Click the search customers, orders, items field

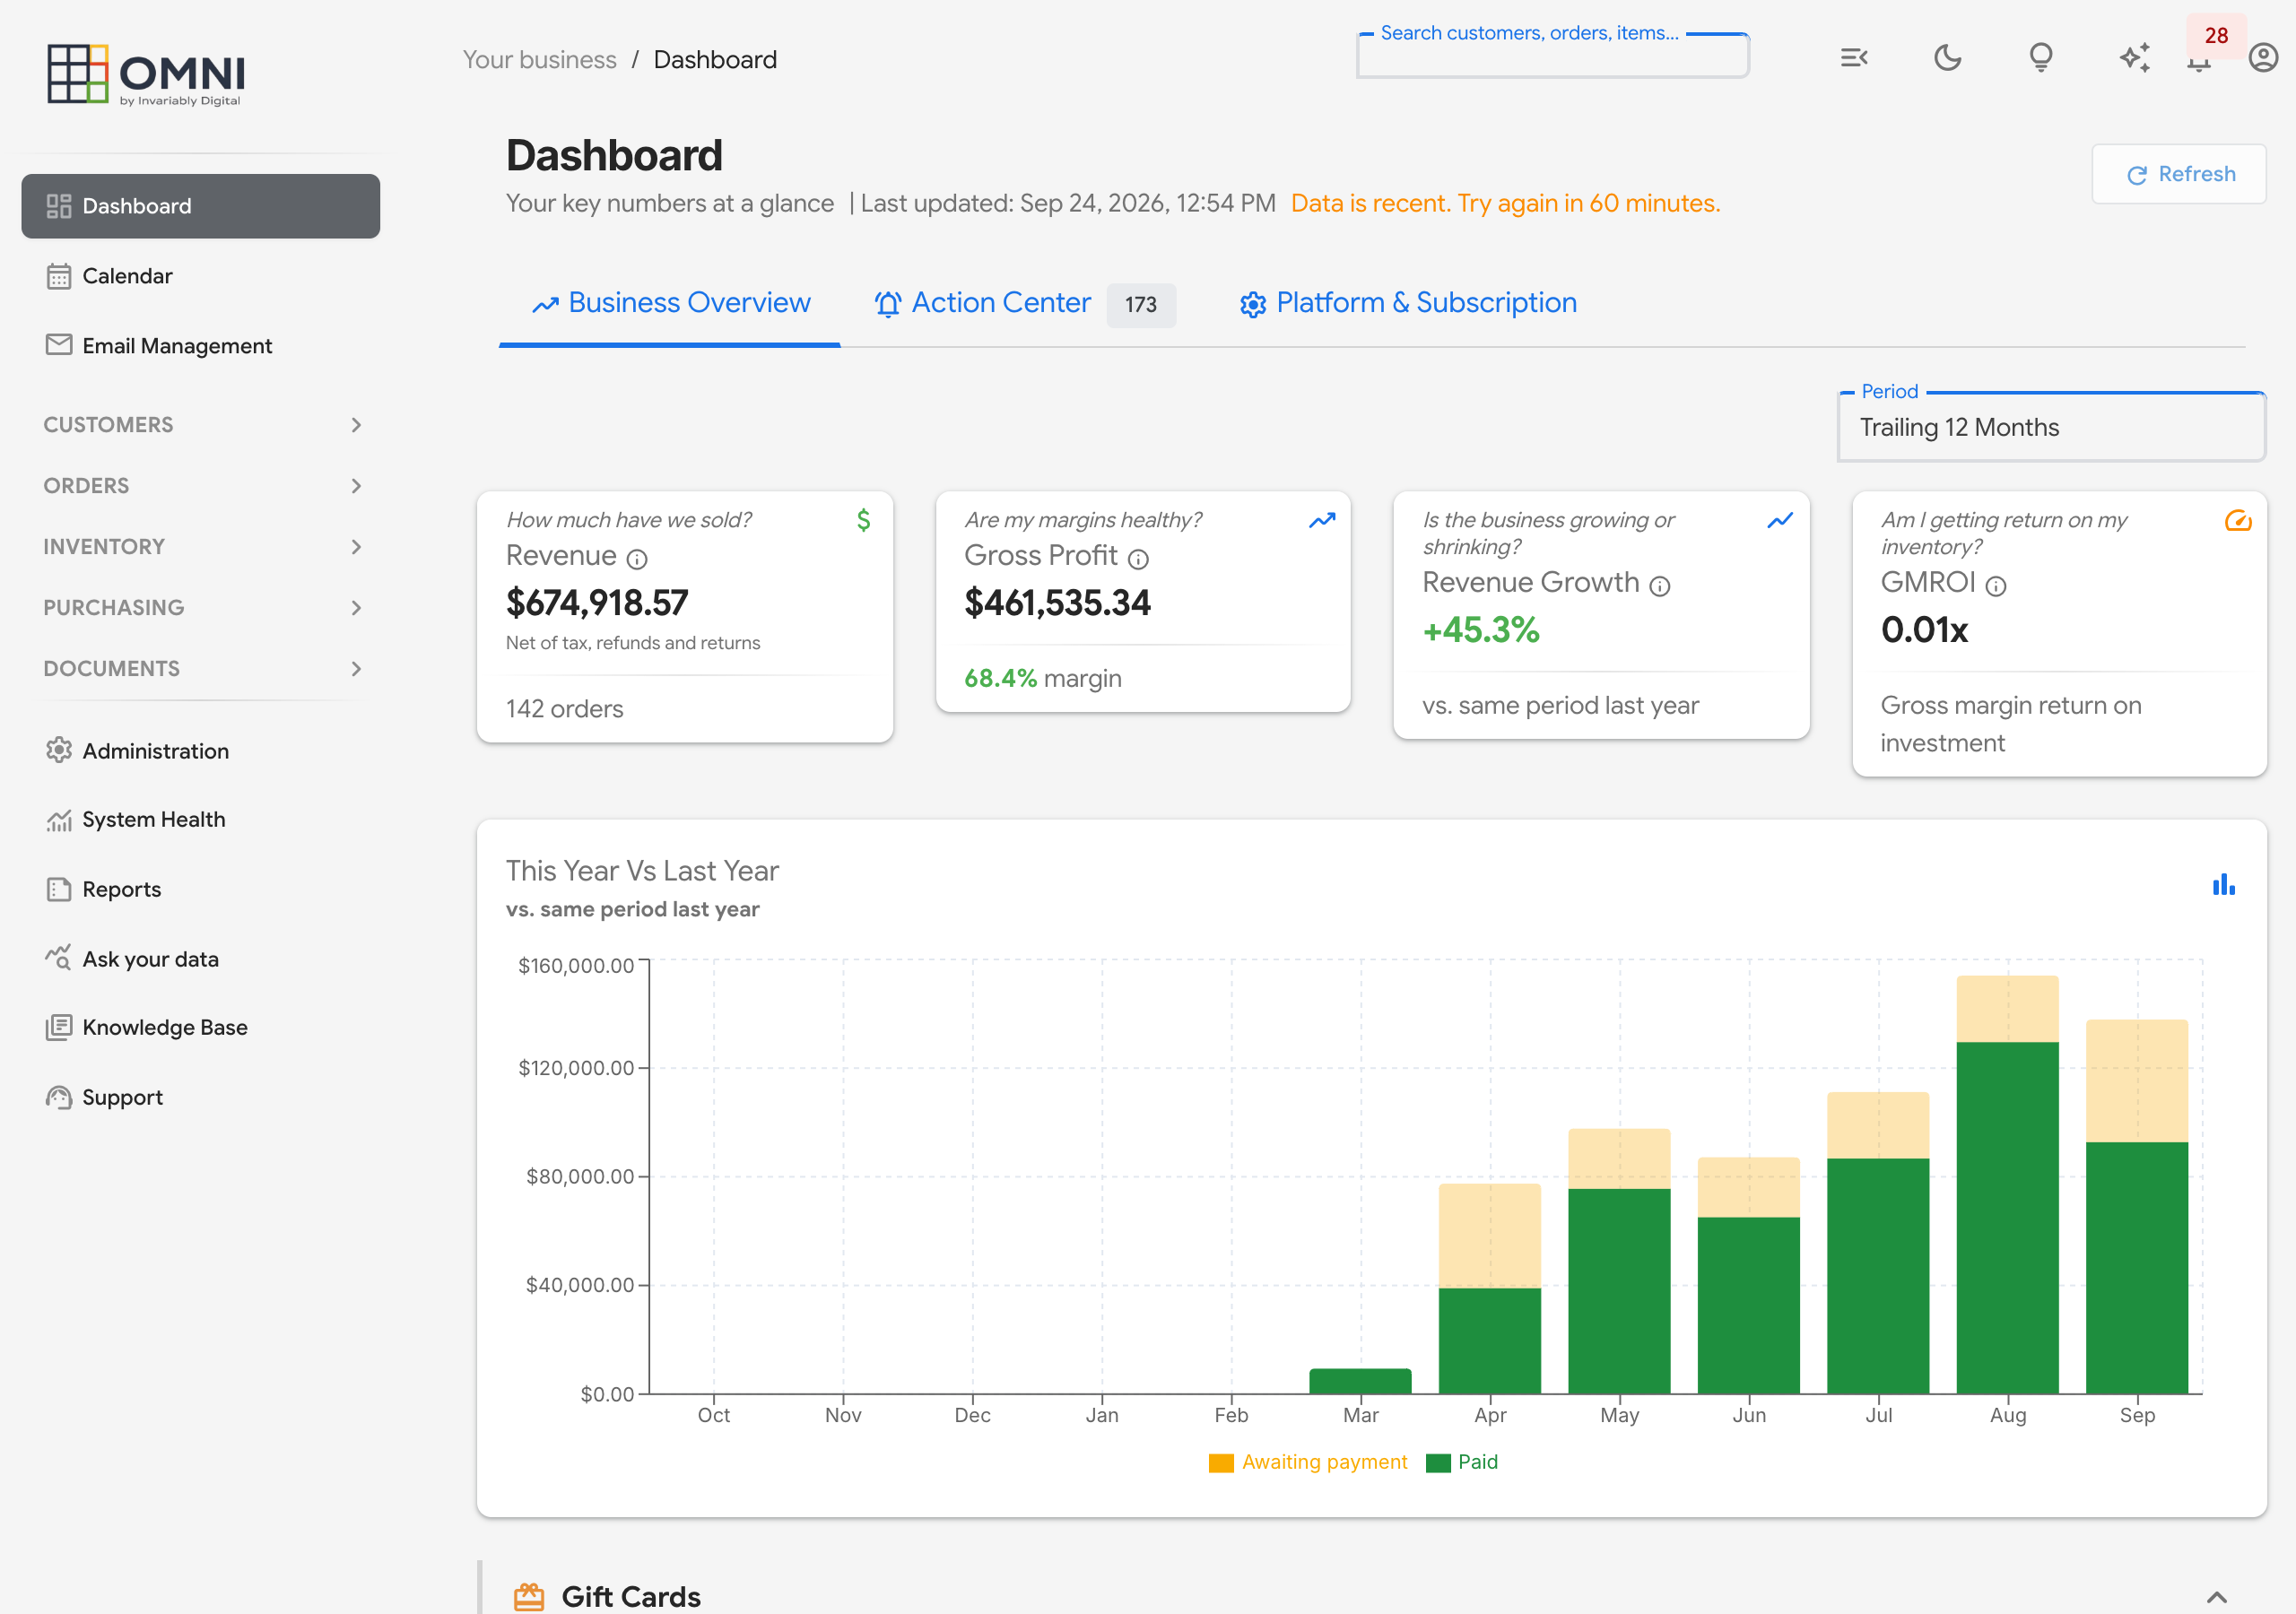[1552, 56]
